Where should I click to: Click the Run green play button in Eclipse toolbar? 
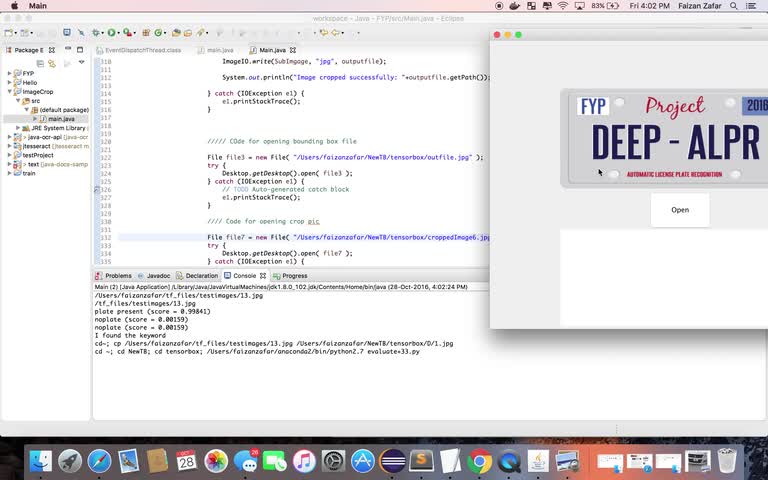point(111,33)
